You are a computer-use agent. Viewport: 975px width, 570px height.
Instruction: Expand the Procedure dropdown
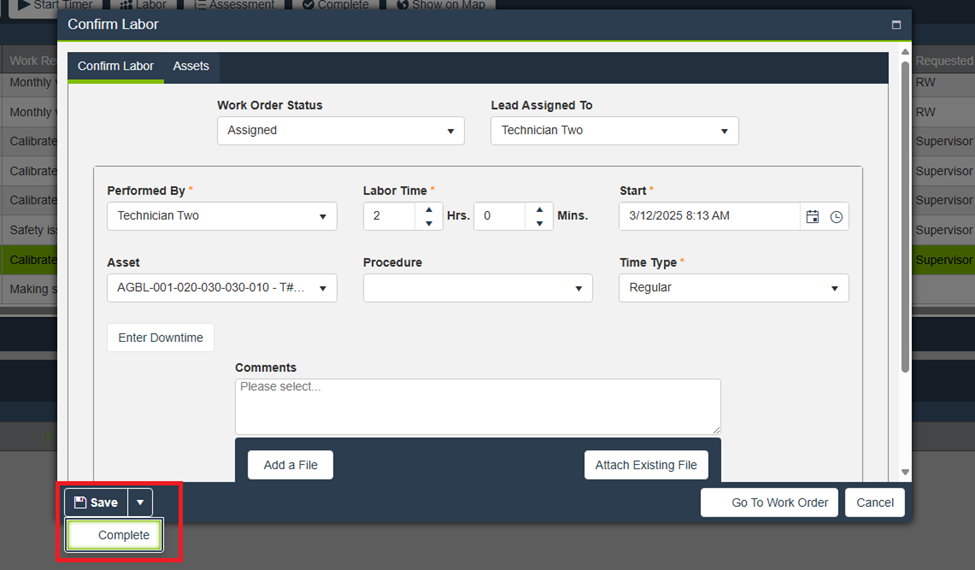477,288
